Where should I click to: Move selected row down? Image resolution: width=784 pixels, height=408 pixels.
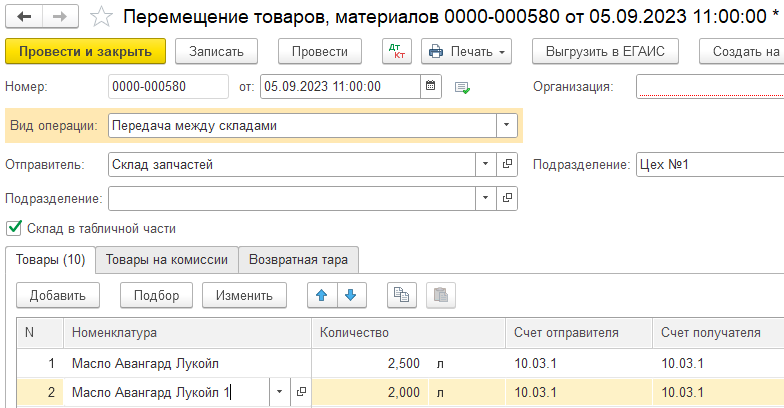click(x=351, y=294)
